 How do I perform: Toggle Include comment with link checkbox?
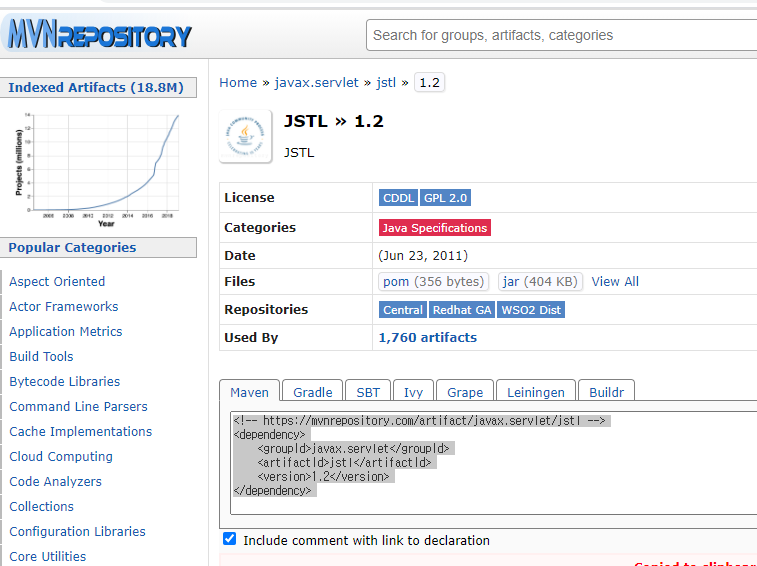click(230, 539)
